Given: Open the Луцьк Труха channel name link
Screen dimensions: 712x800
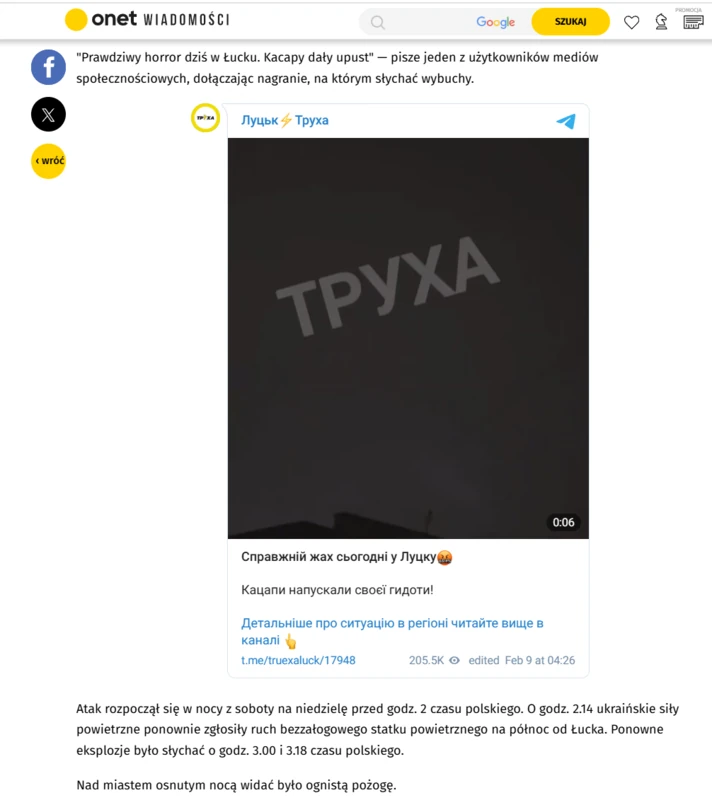Looking at the screenshot, I should pos(285,120).
